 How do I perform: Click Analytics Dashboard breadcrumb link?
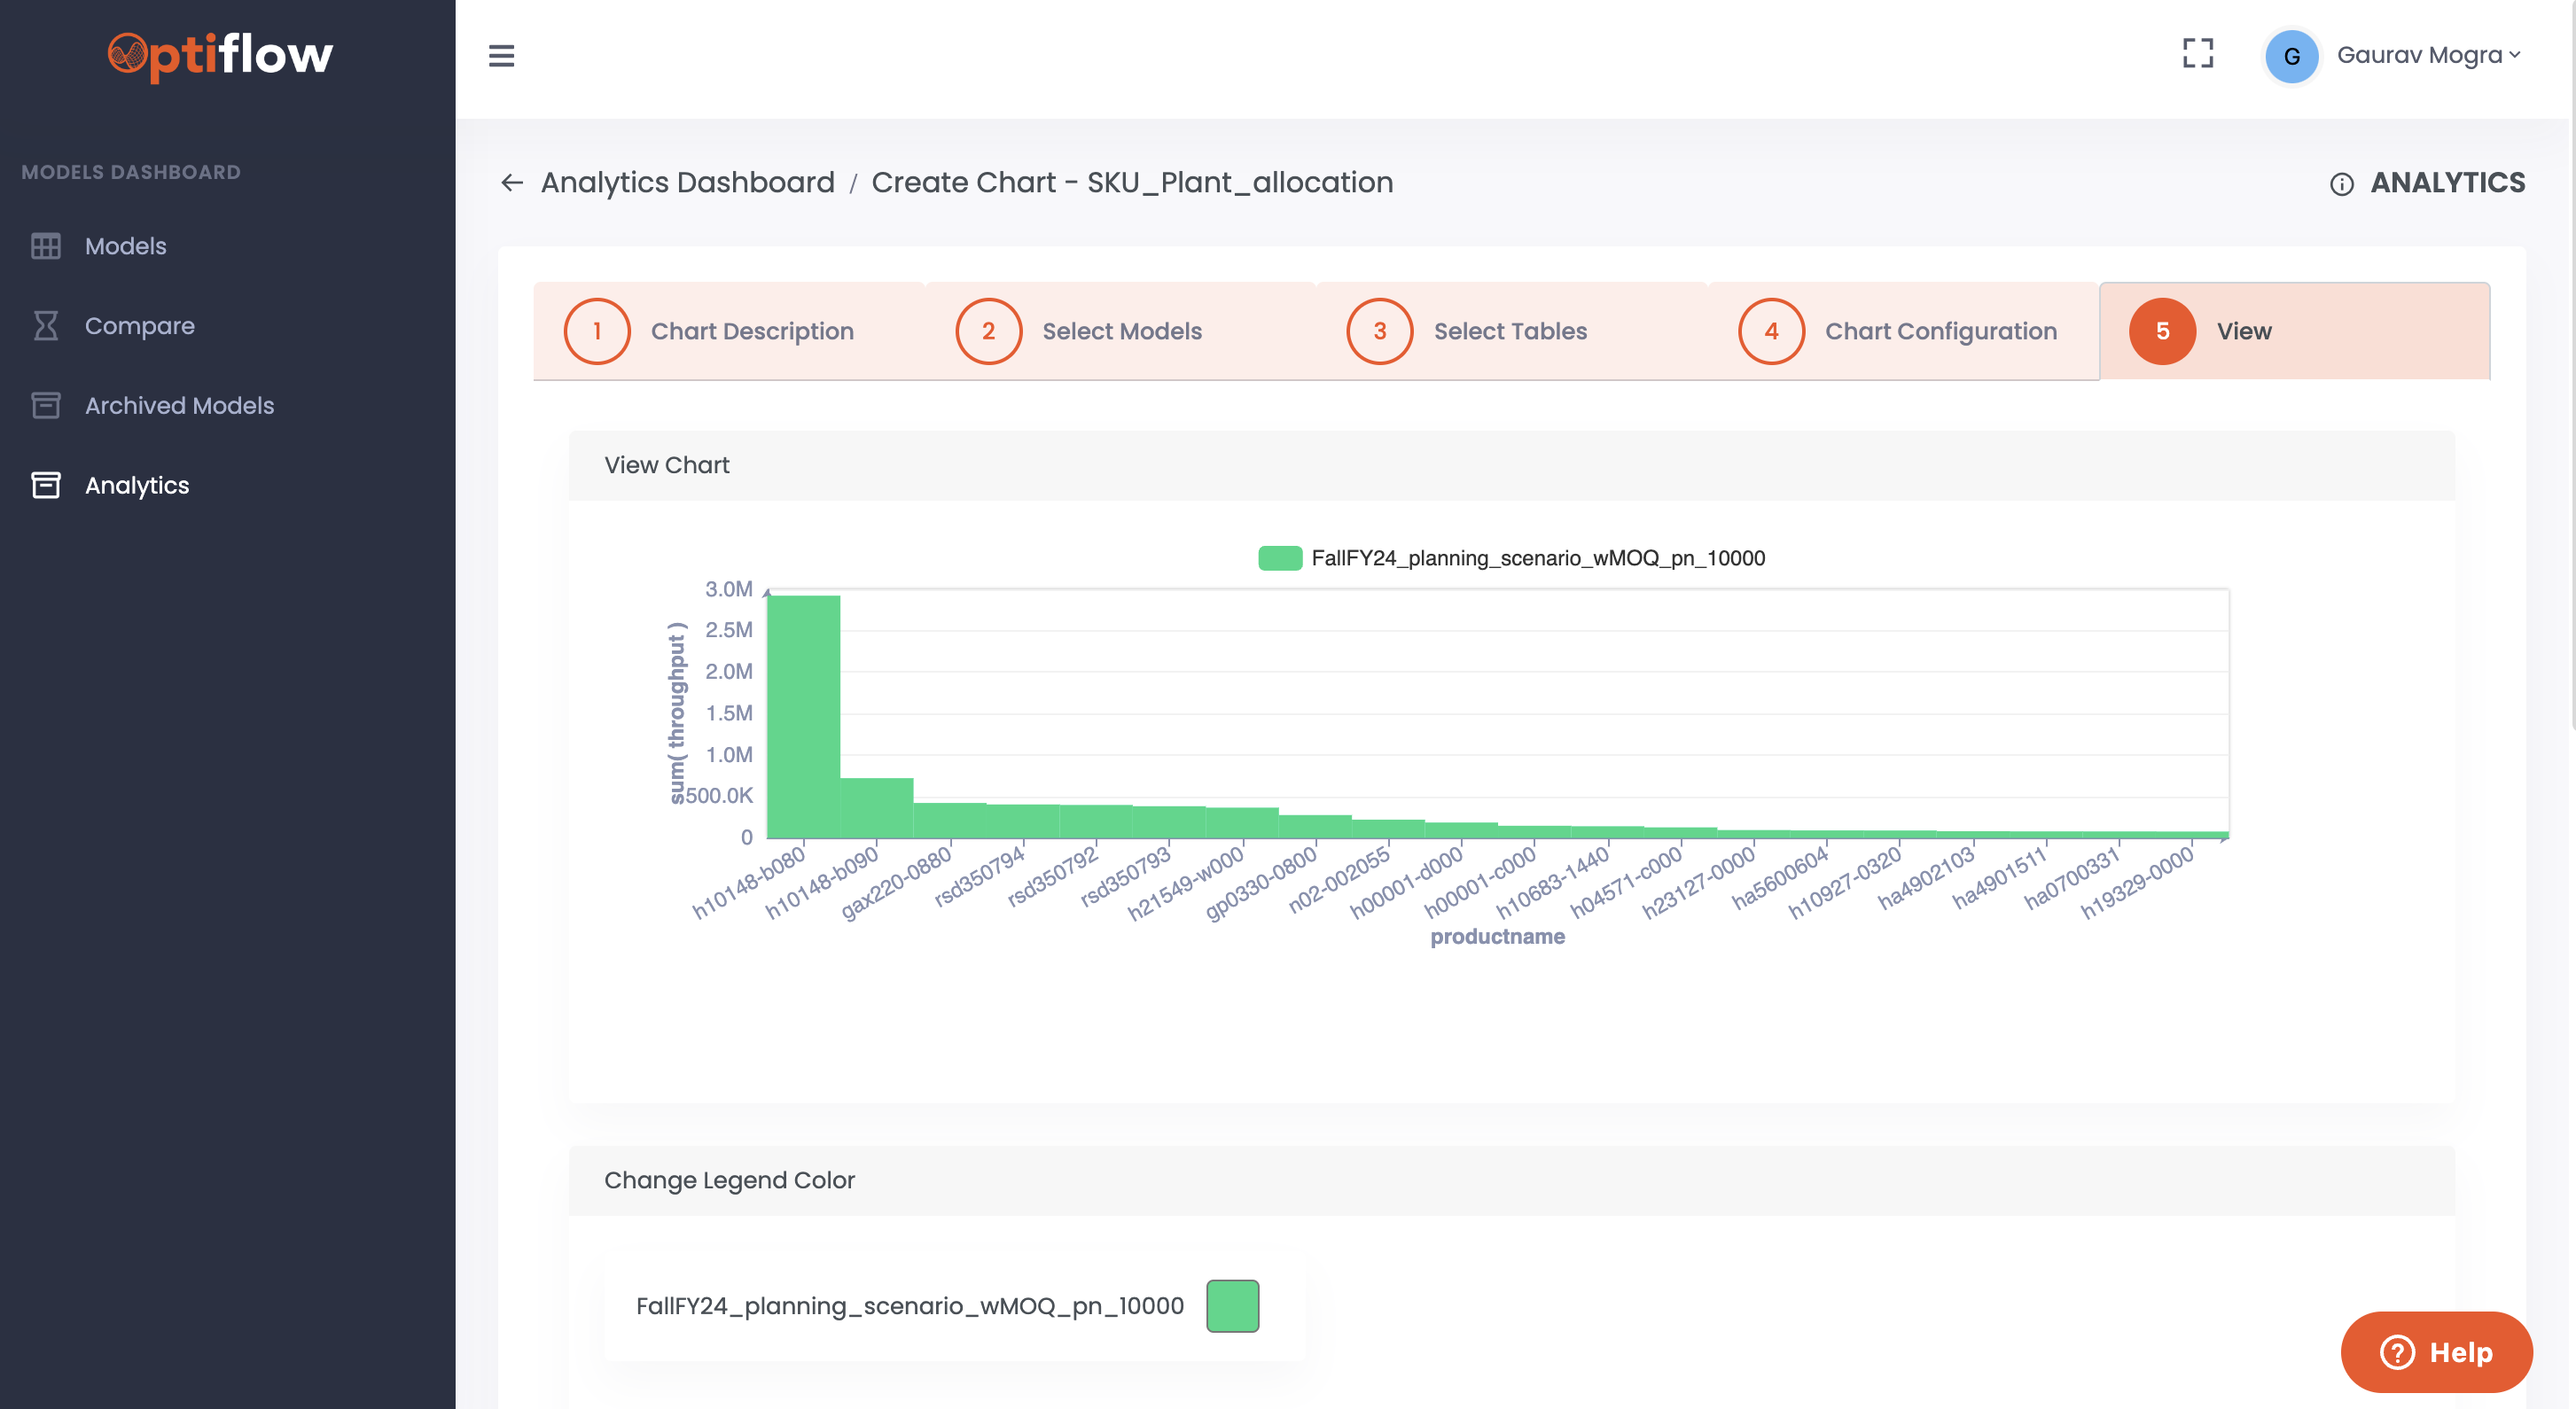tap(687, 183)
